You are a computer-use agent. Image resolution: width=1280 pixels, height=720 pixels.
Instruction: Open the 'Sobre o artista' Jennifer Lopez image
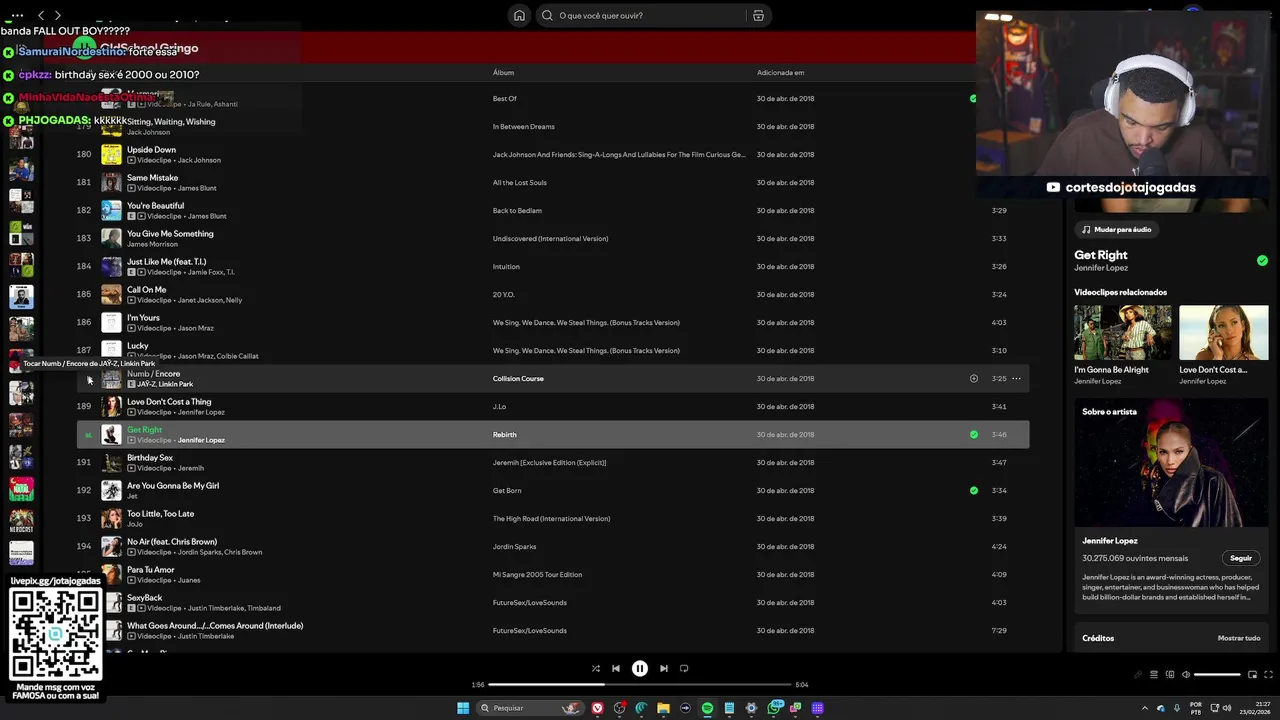click(1171, 463)
